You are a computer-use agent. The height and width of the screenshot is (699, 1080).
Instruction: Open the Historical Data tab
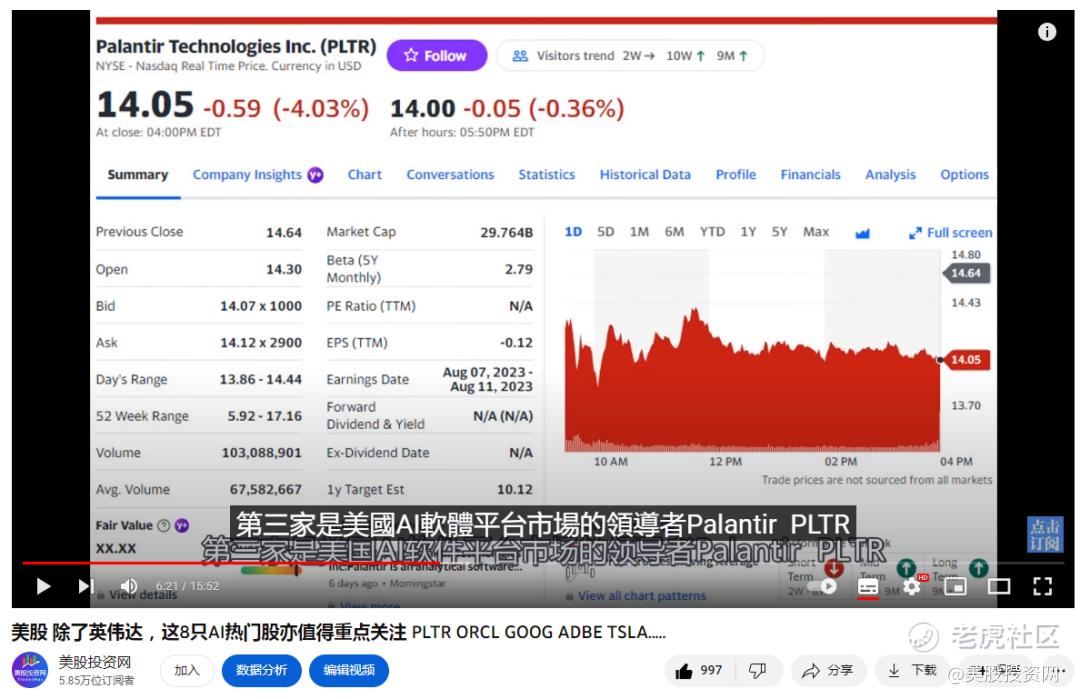click(x=645, y=175)
